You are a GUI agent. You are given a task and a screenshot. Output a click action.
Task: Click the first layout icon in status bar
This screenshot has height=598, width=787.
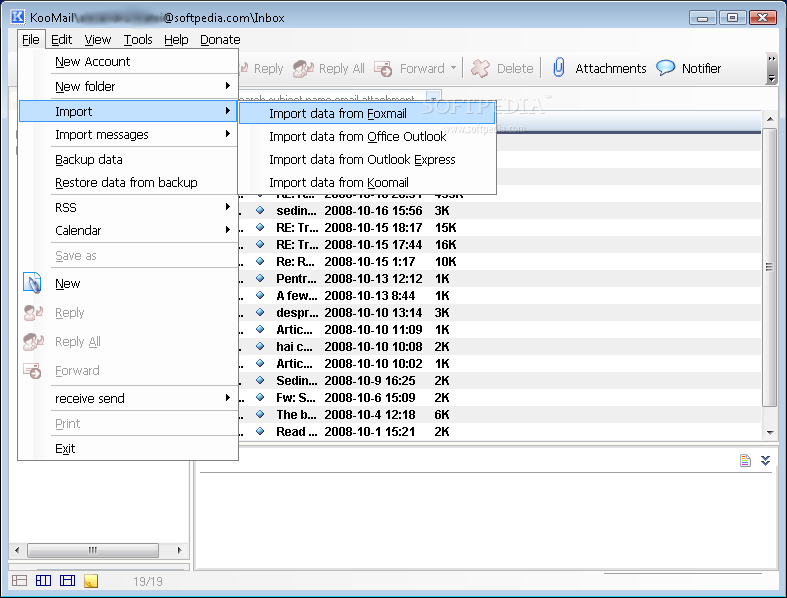coord(20,580)
